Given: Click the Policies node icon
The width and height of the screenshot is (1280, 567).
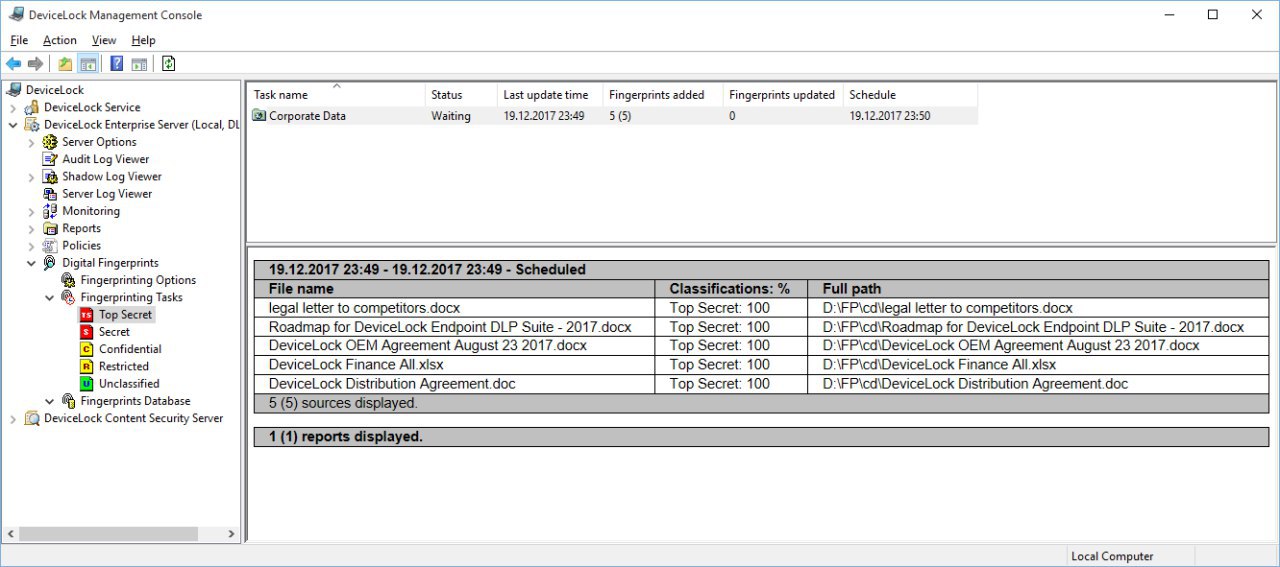Looking at the screenshot, I should (50, 245).
